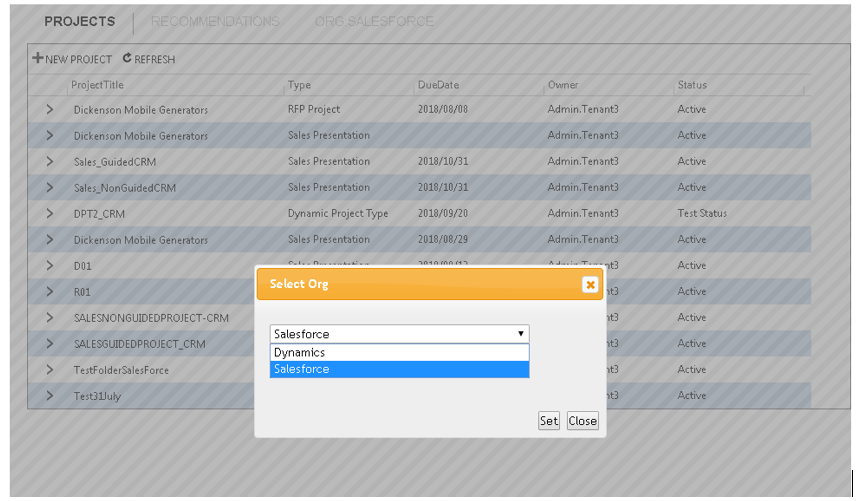Screen dimensions: 859x501
Task: Click the TestFolderSalesForce project title
Action: click(x=121, y=370)
